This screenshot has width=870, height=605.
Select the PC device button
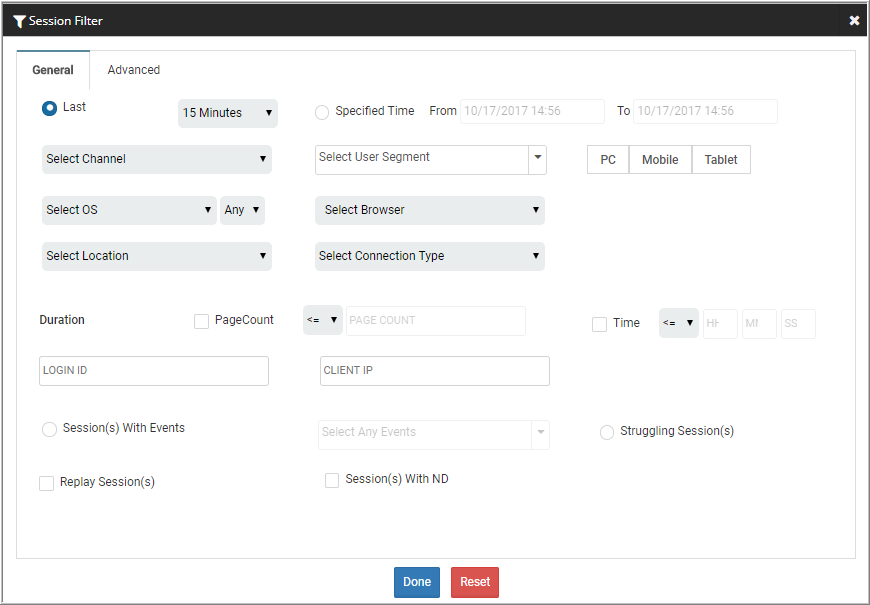[x=608, y=160]
